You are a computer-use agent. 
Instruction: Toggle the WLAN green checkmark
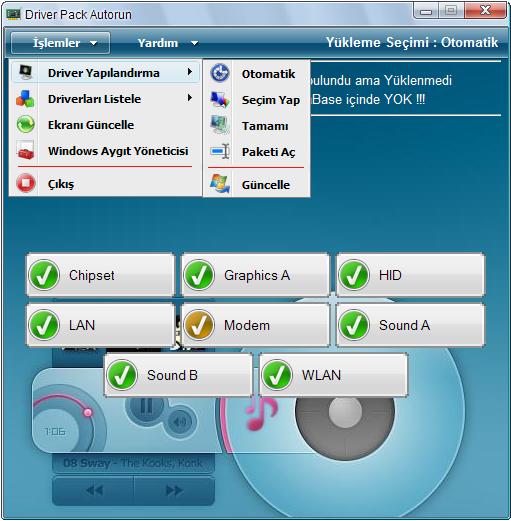(277, 375)
